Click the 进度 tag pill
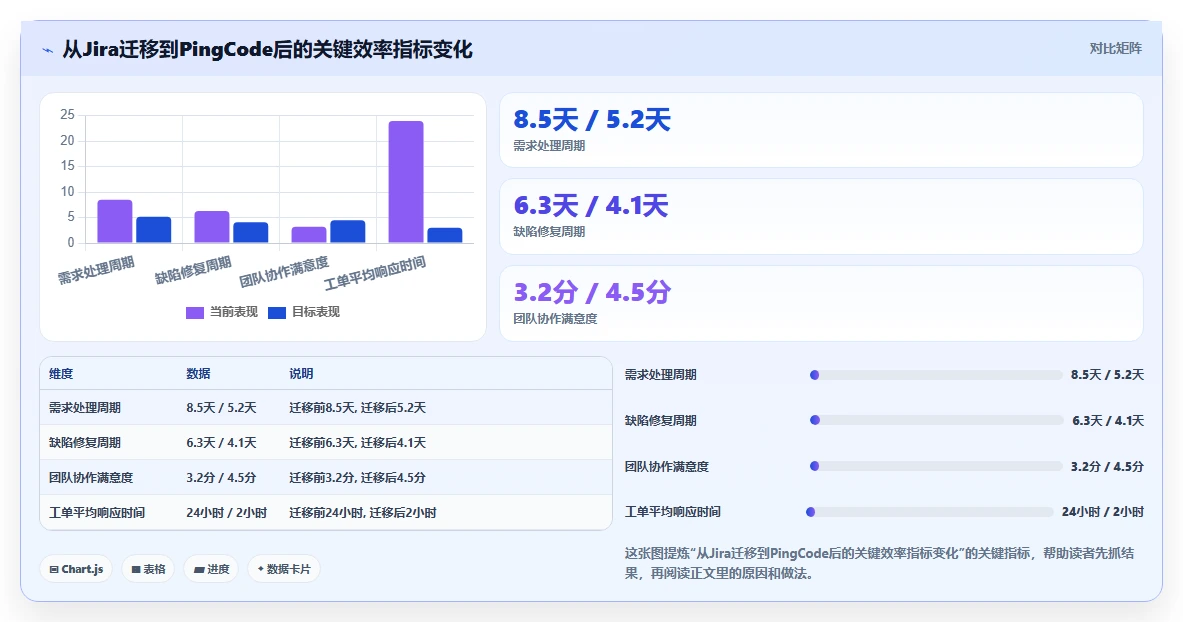The image size is (1183, 622). tap(211, 569)
